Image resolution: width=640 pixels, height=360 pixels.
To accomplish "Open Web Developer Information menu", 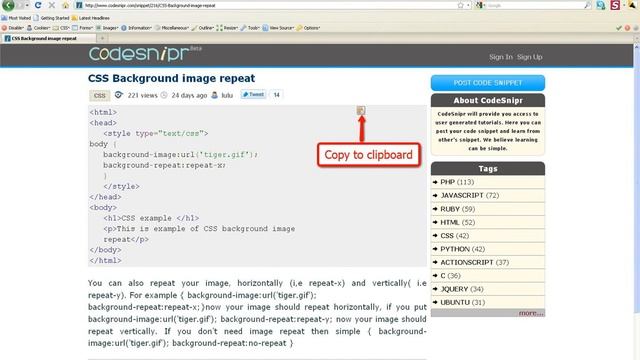I will 137,28.
